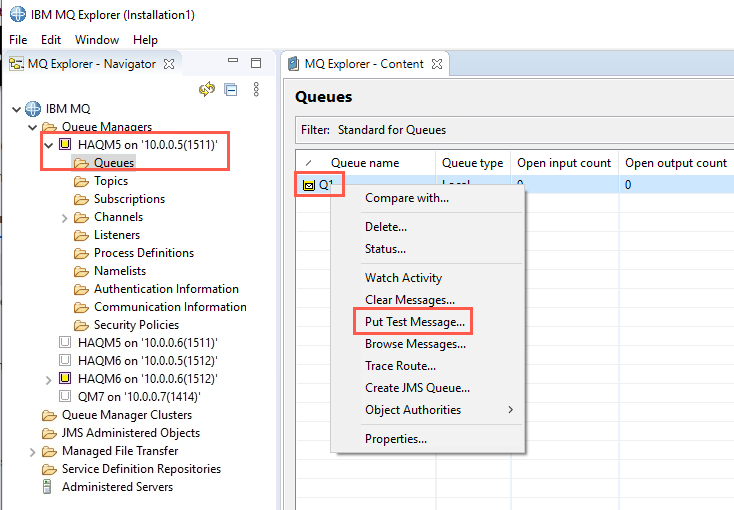734x510 pixels.
Task: Close the MQ Explorer - Content tab
Action: point(437,64)
